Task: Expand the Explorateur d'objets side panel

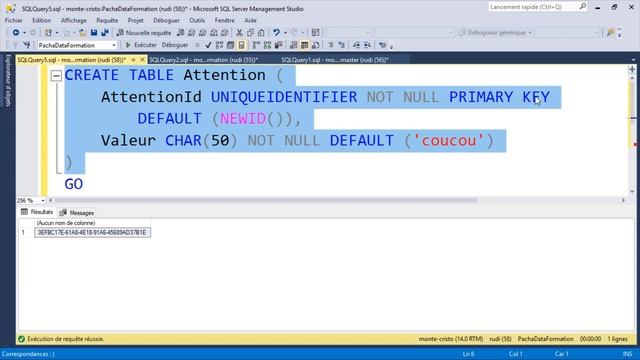Action: pos(8,80)
